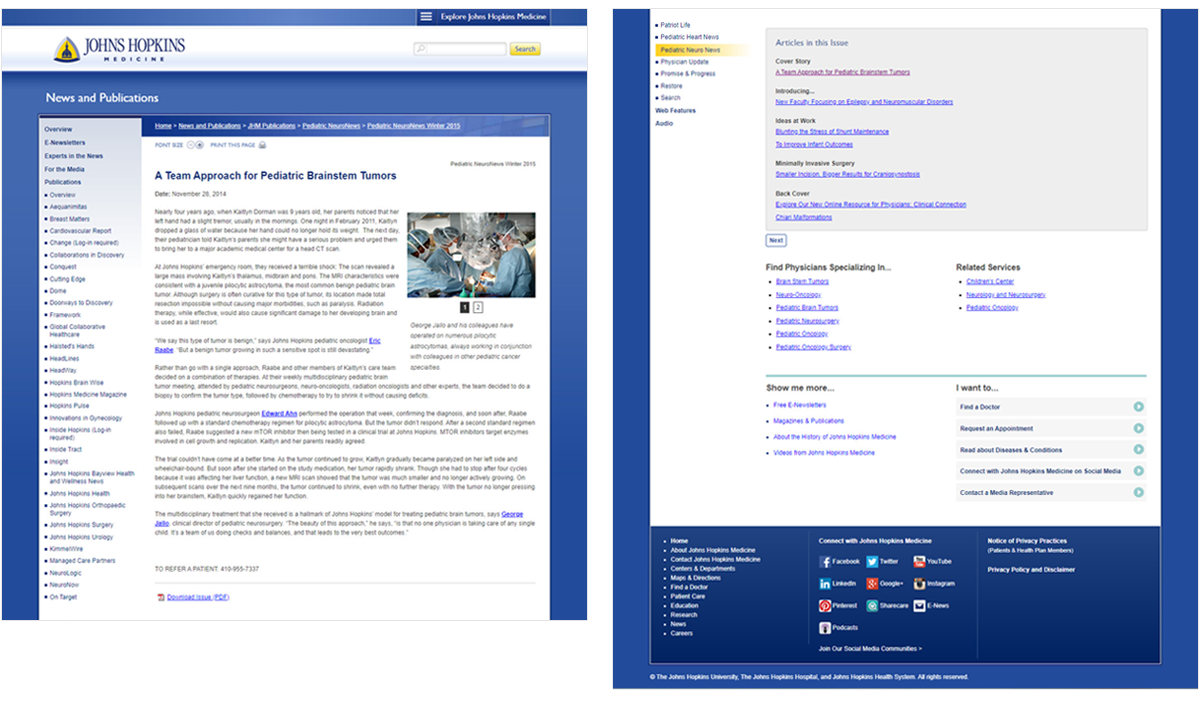Viewport: 1200px width, 707px height.
Task: Expand the Find a Doctor arrow
Action: pyautogui.click(x=1138, y=407)
